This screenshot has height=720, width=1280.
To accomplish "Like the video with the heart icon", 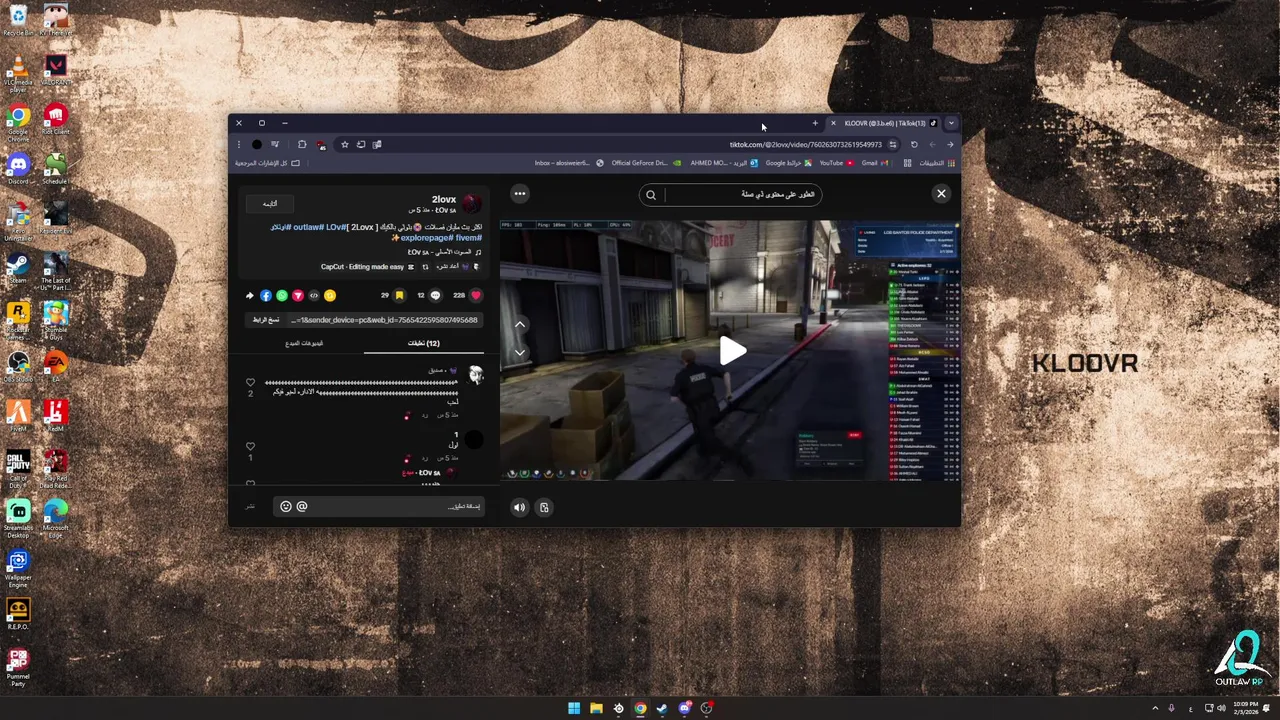I will pyautogui.click(x=476, y=295).
